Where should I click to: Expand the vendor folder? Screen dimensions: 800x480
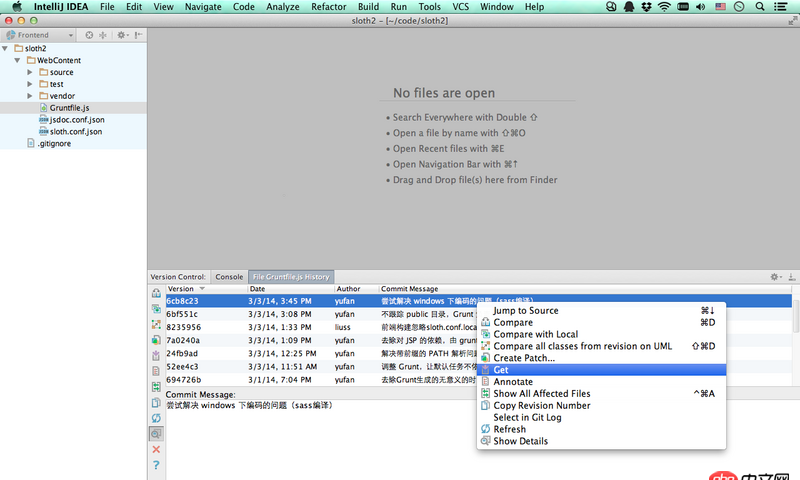(30, 96)
